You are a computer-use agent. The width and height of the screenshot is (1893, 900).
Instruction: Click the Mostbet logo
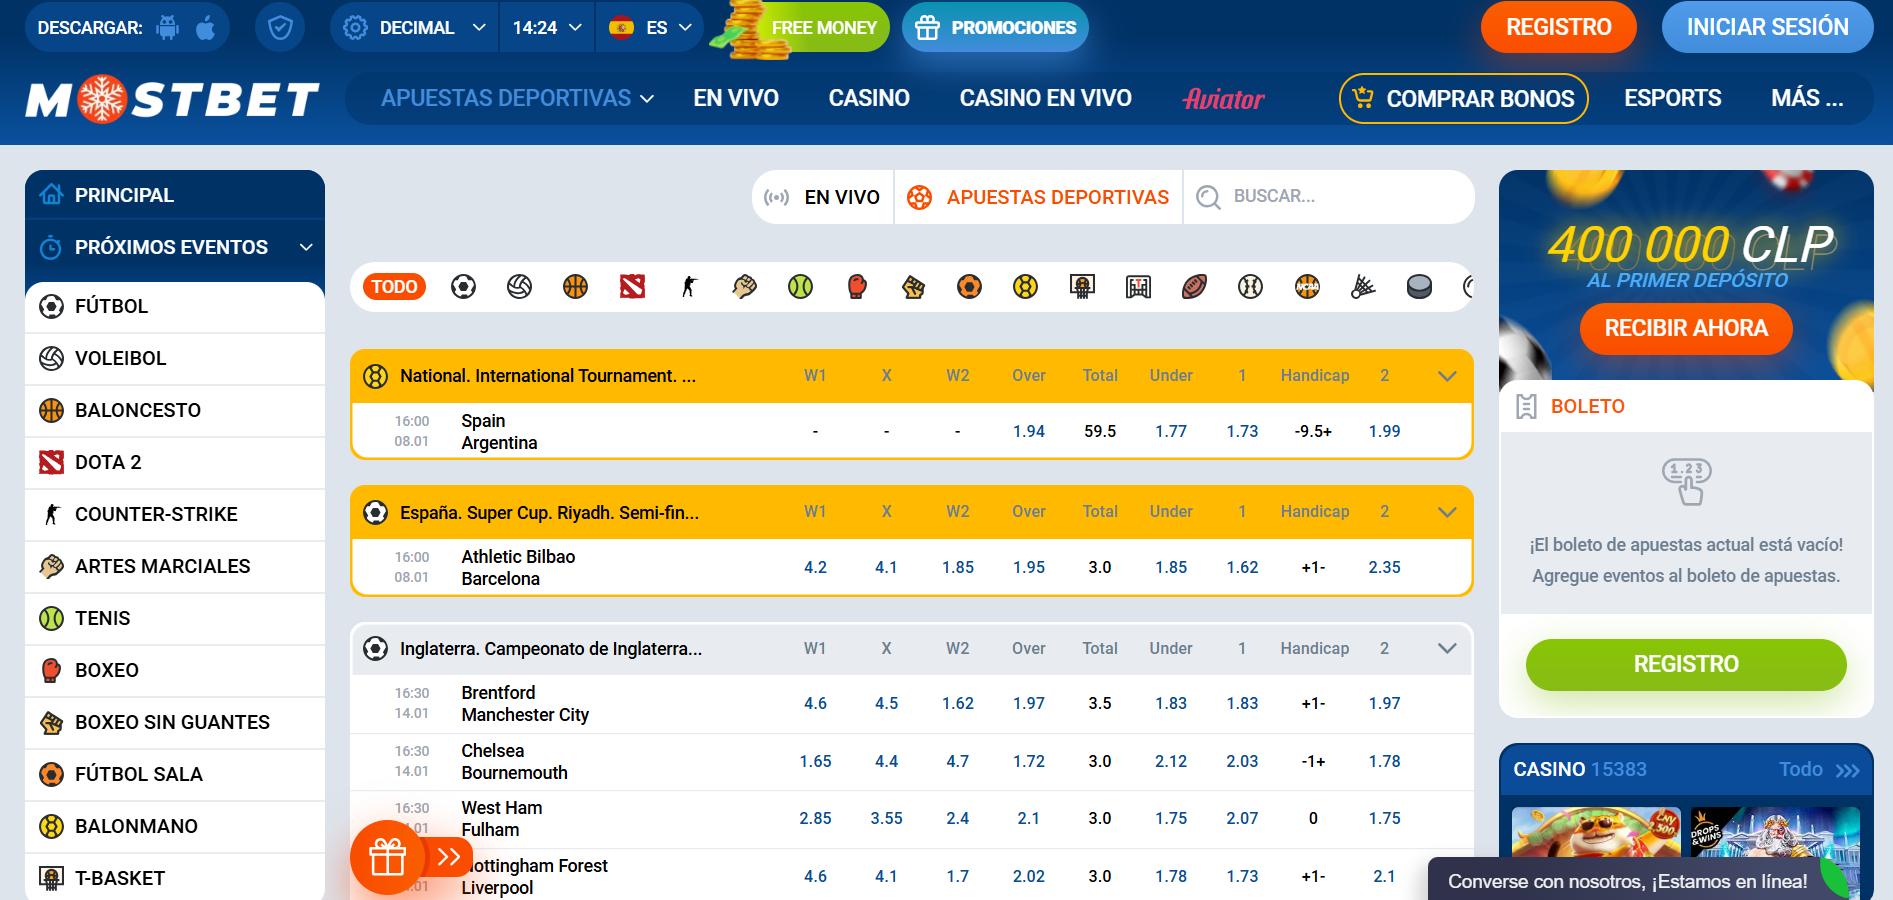click(172, 99)
